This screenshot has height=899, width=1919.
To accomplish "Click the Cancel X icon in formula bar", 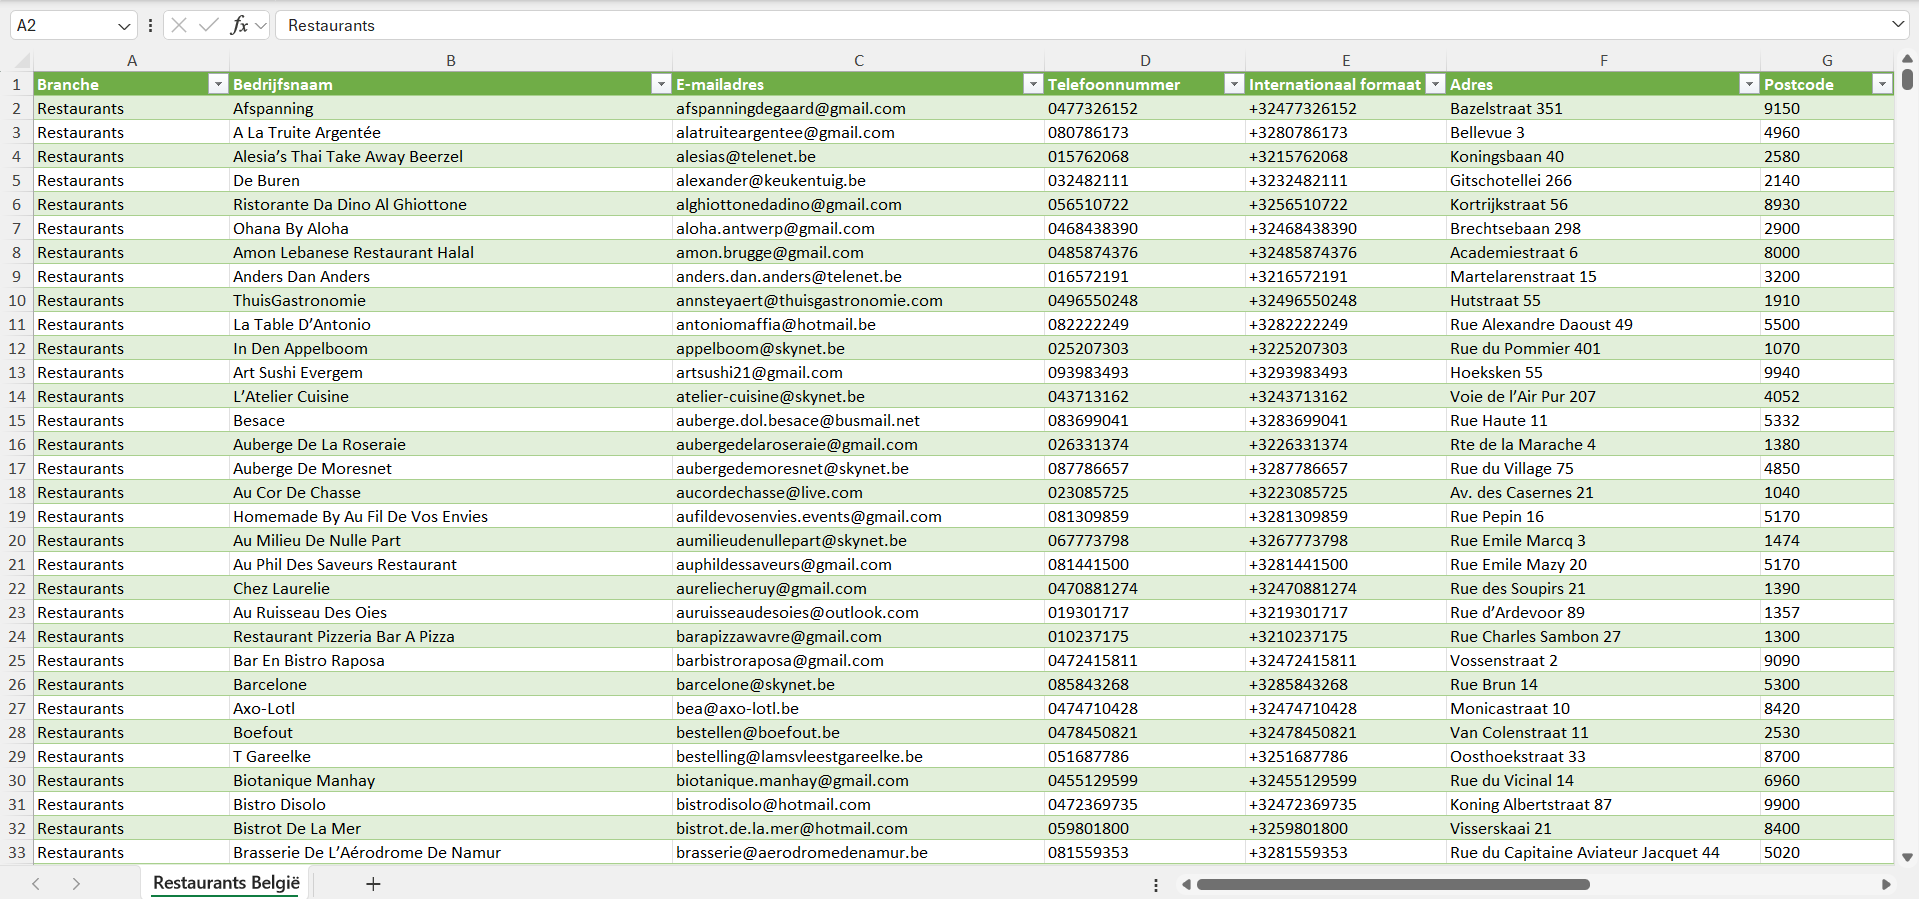I will tap(179, 25).
